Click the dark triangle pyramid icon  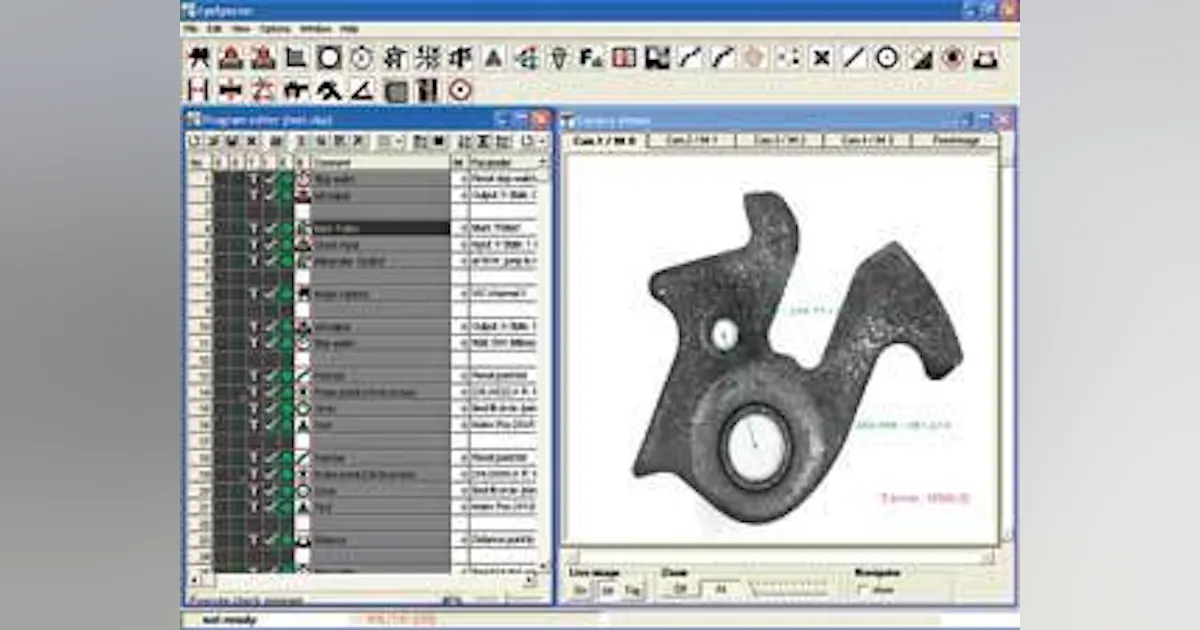pyautogui.click(x=493, y=58)
